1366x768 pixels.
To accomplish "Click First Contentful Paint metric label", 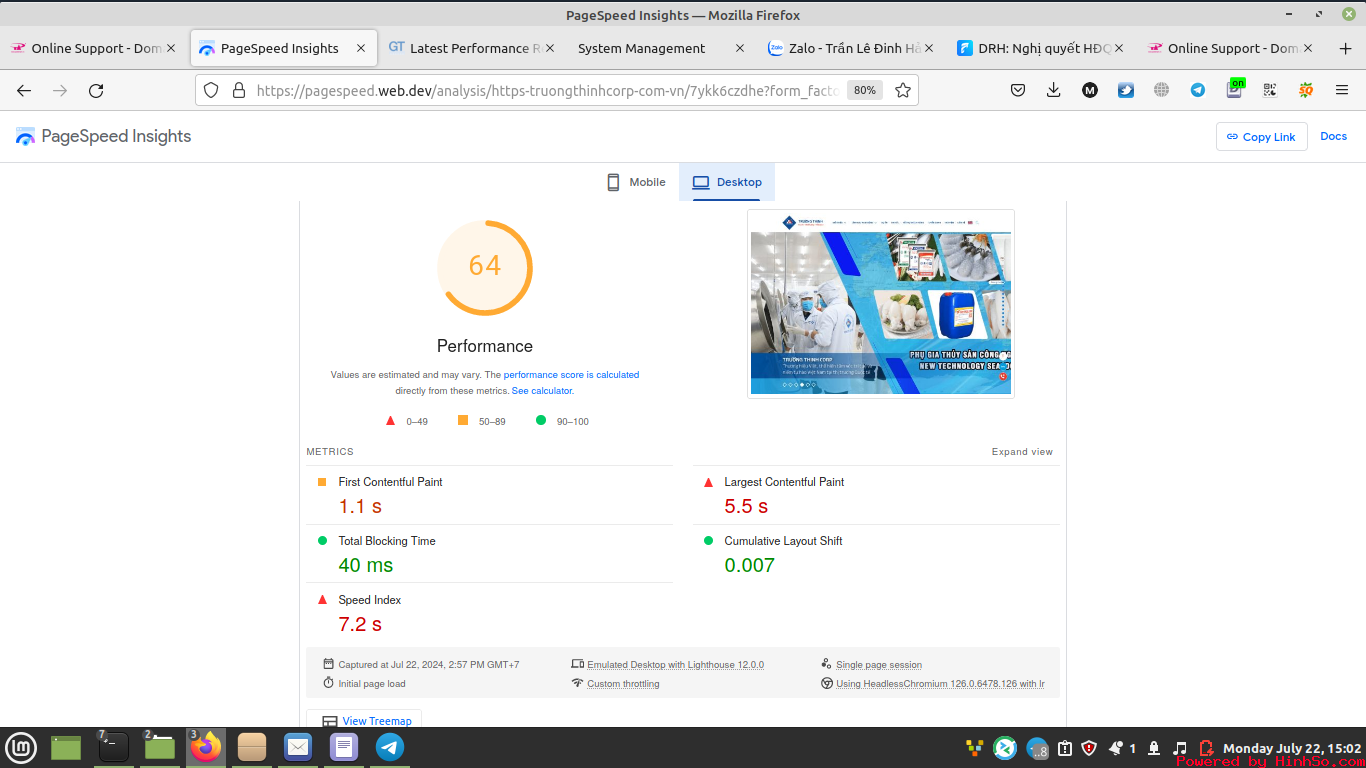I will coord(390,482).
